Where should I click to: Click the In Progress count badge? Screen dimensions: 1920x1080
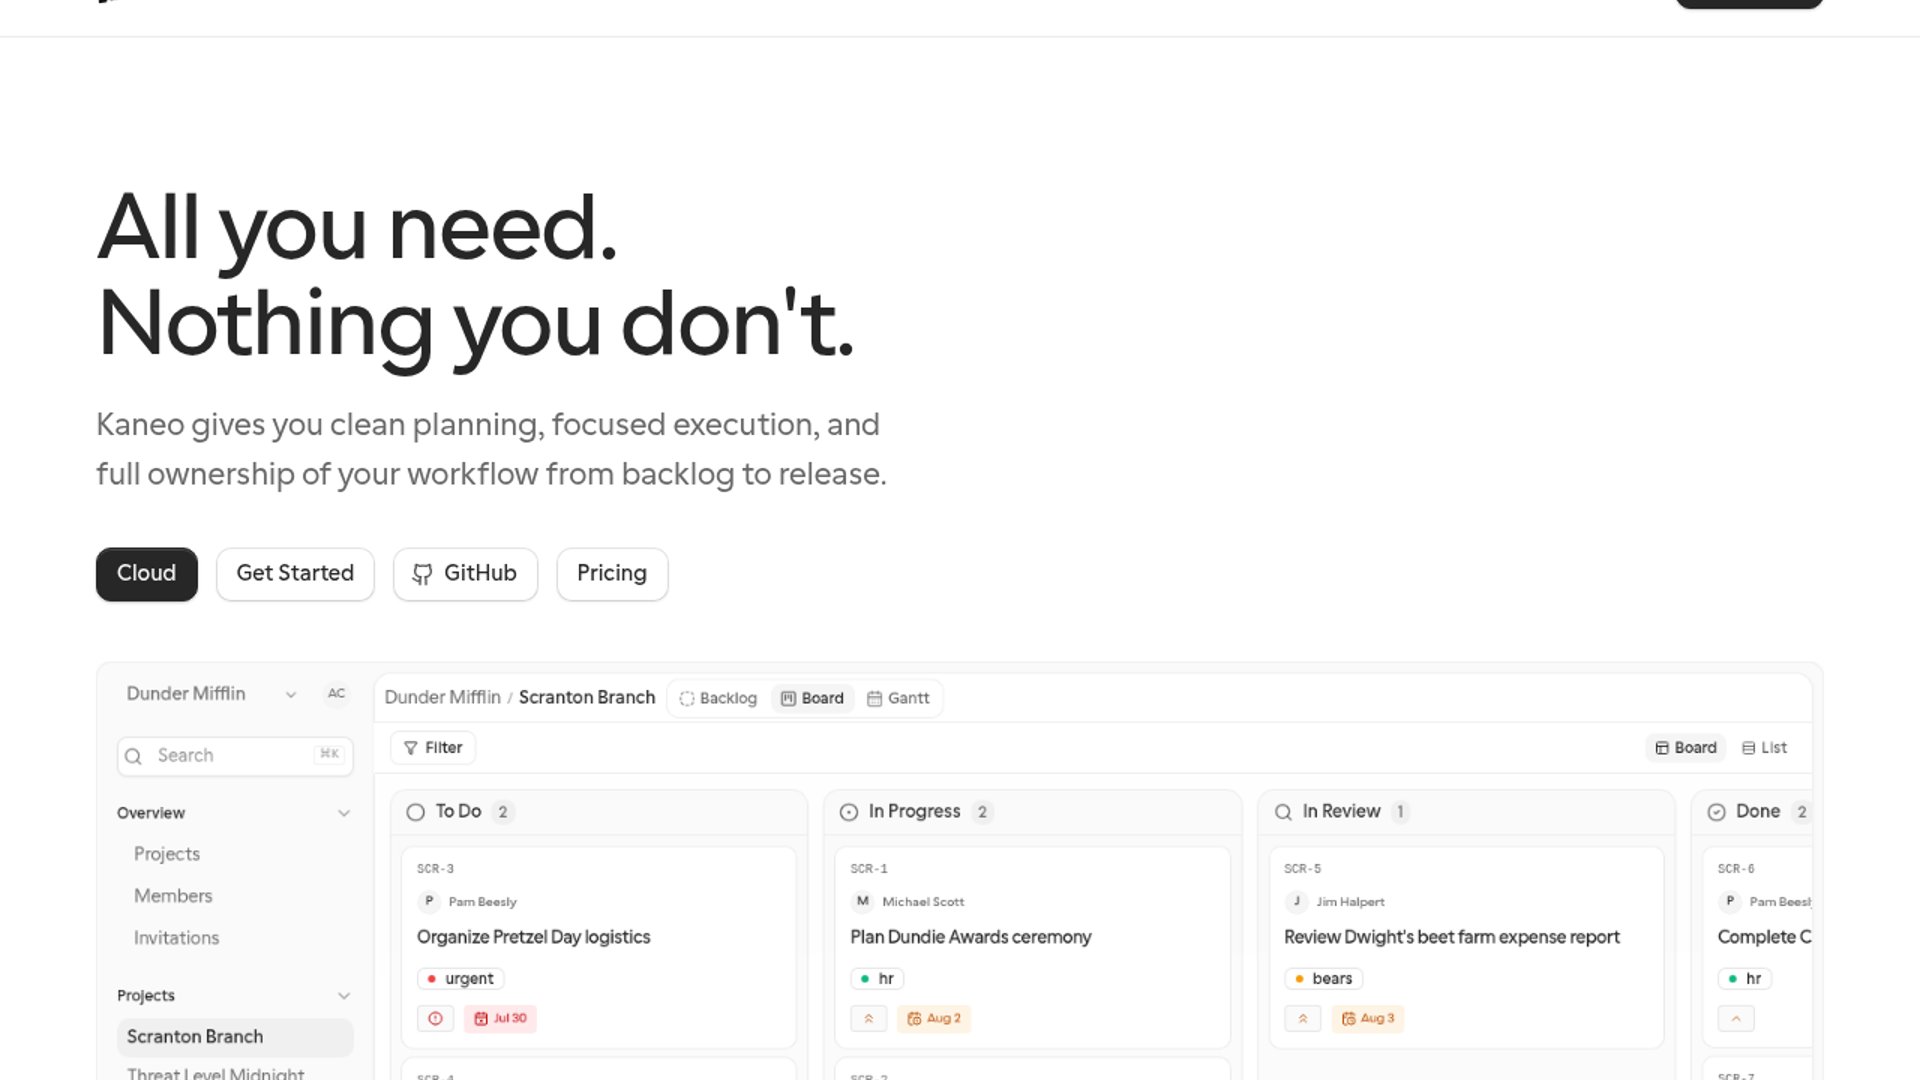pyautogui.click(x=982, y=812)
